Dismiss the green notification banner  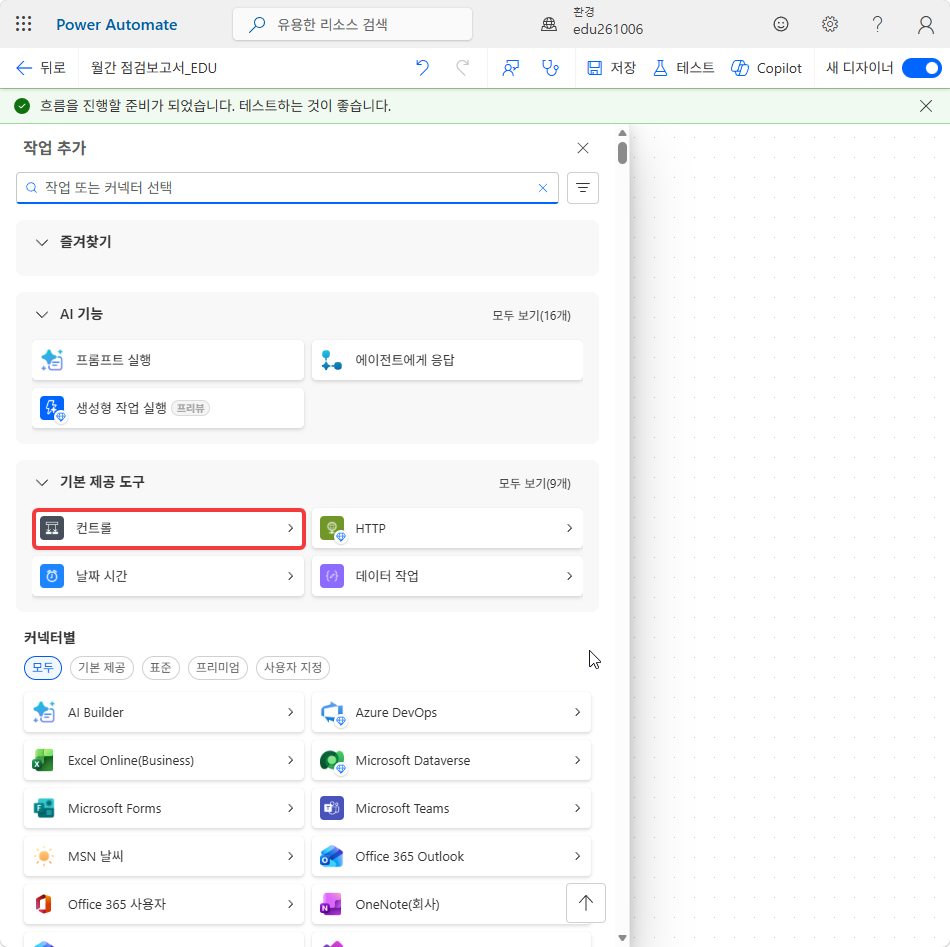[926, 106]
